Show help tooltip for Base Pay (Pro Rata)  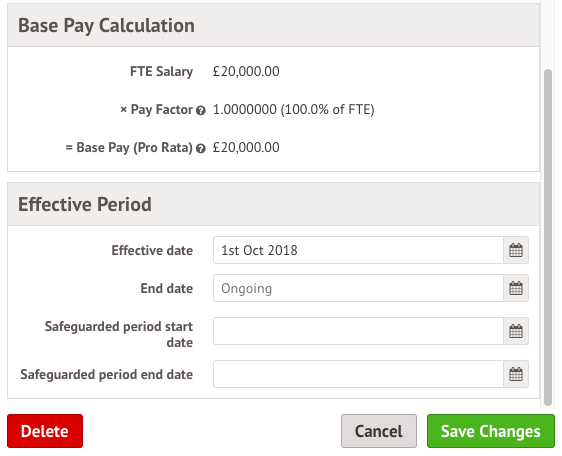201,148
